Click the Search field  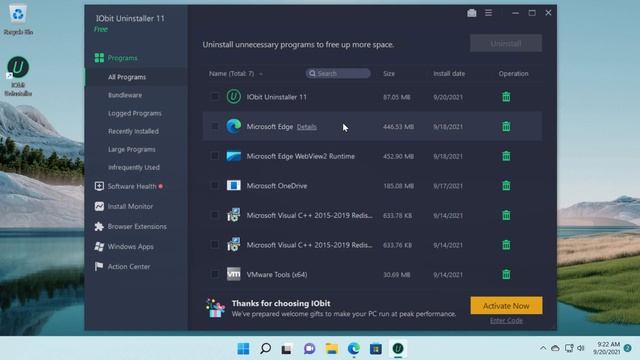[x=338, y=73]
